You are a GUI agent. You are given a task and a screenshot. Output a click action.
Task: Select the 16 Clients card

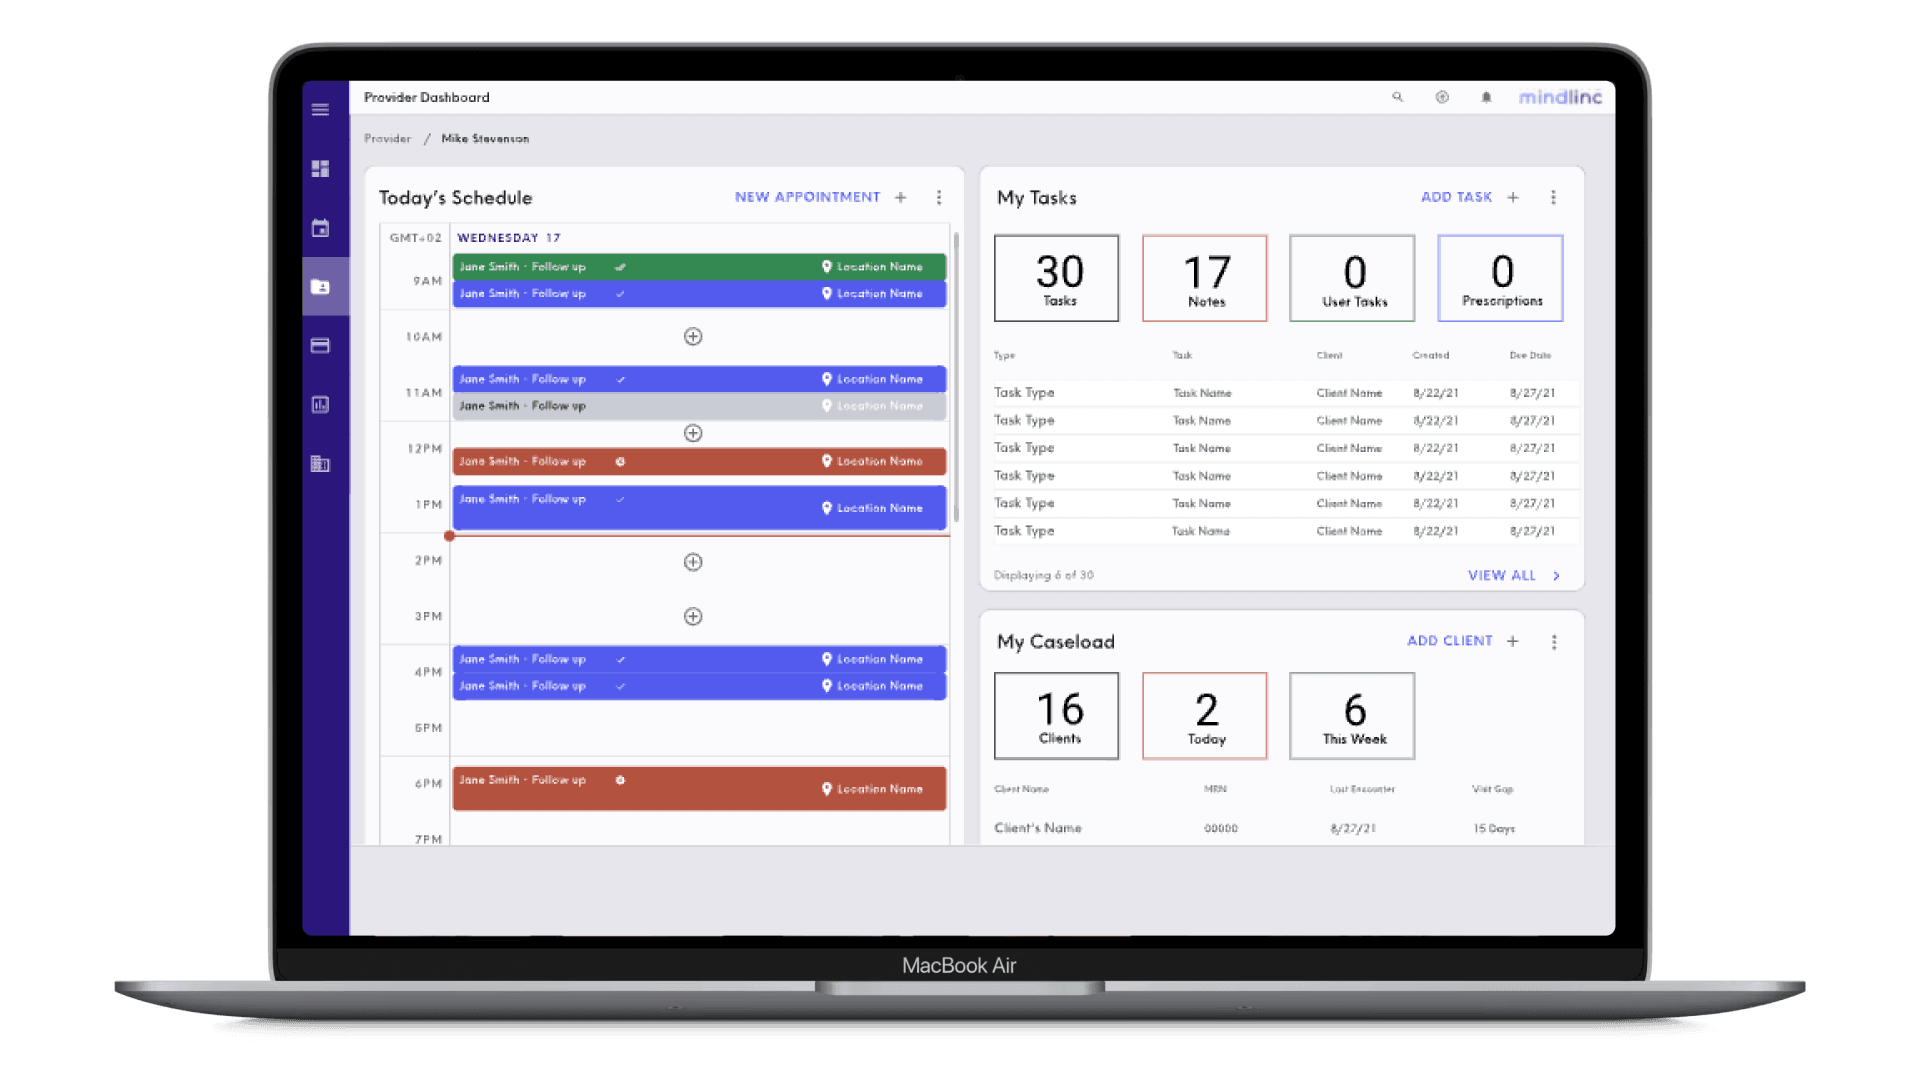point(1057,716)
